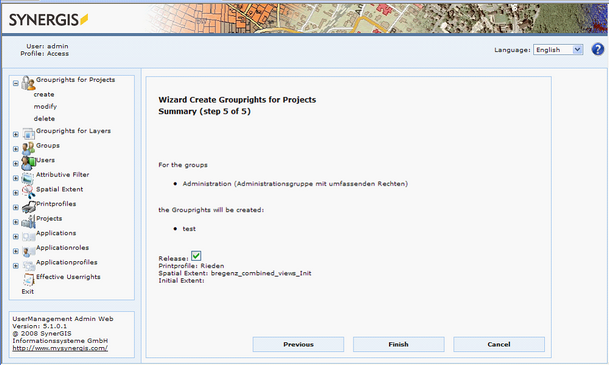The image size is (609, 365).
Task: Open the Applicationprofiles label
Action: [x=67, y=262]
